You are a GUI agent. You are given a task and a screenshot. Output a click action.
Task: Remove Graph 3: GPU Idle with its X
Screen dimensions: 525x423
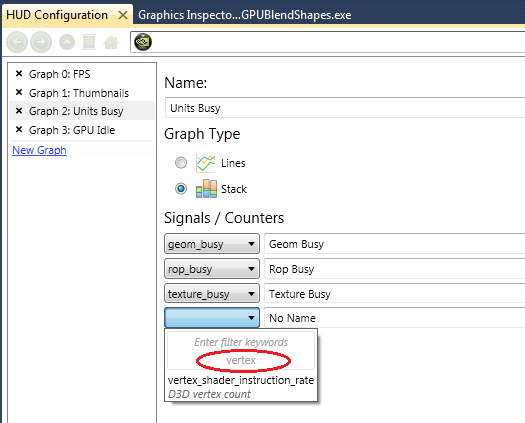click(19, 129)
